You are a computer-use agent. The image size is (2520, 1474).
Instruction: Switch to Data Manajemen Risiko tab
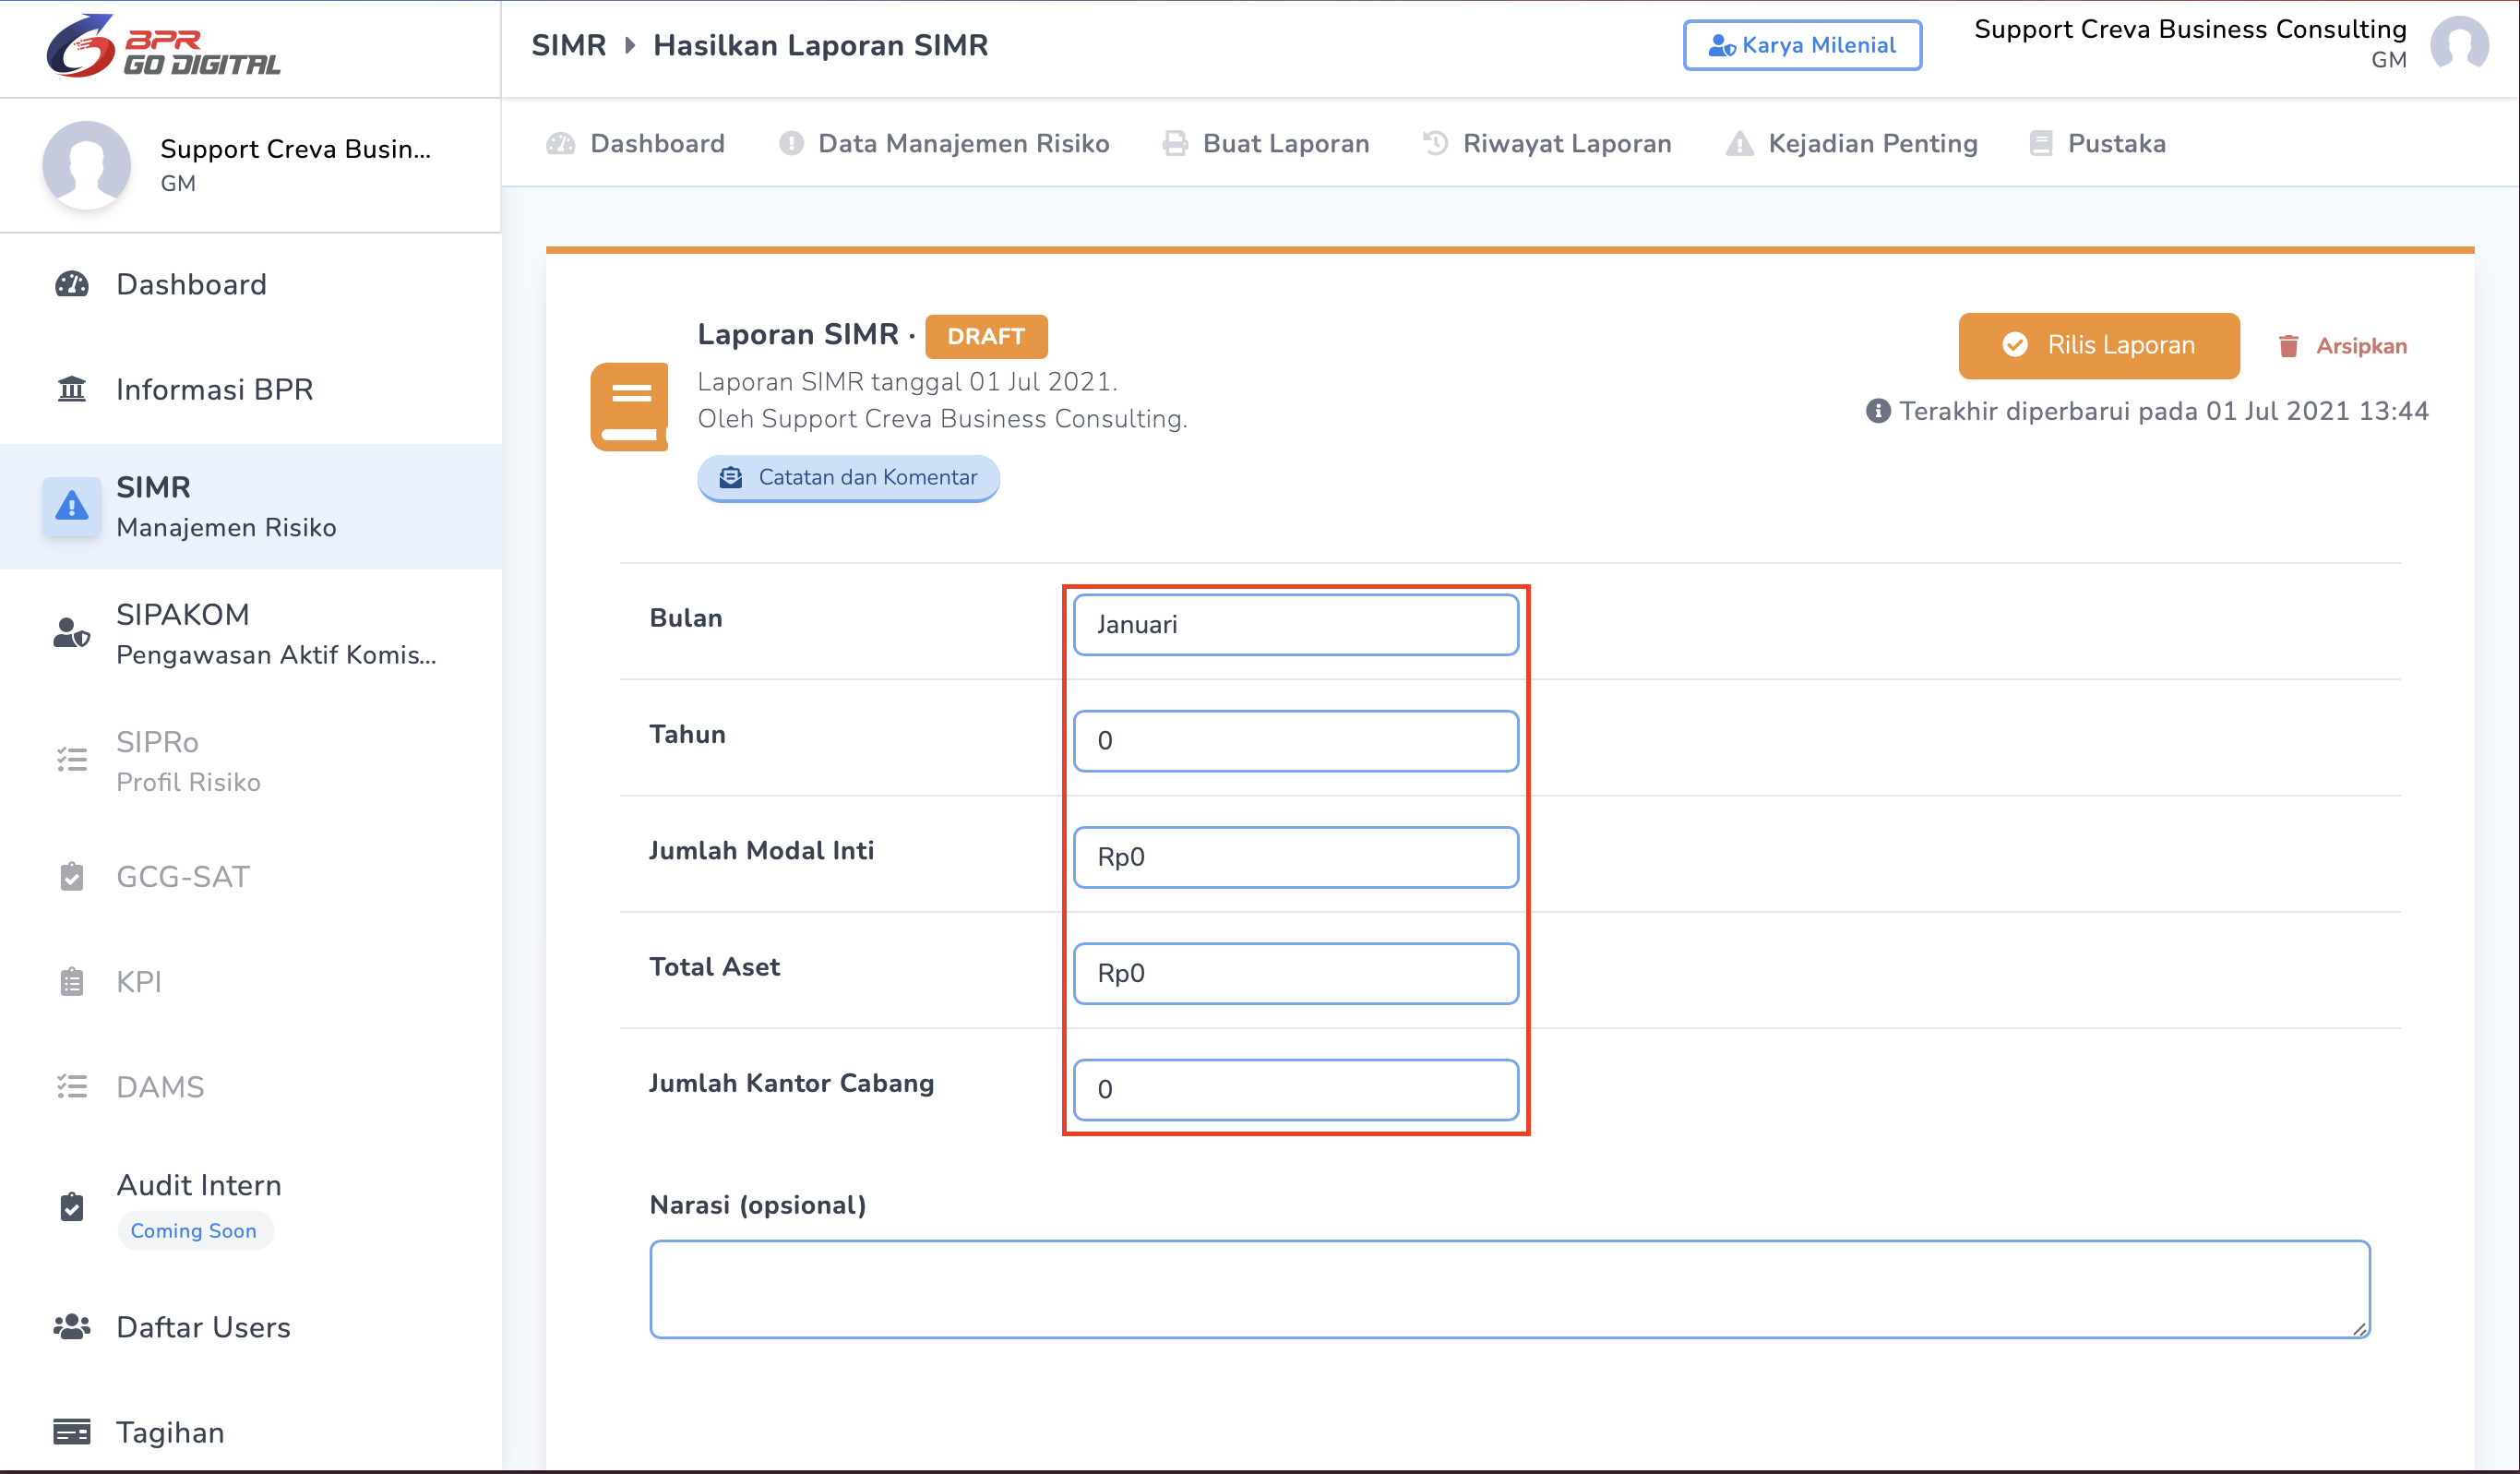(944, 144)
